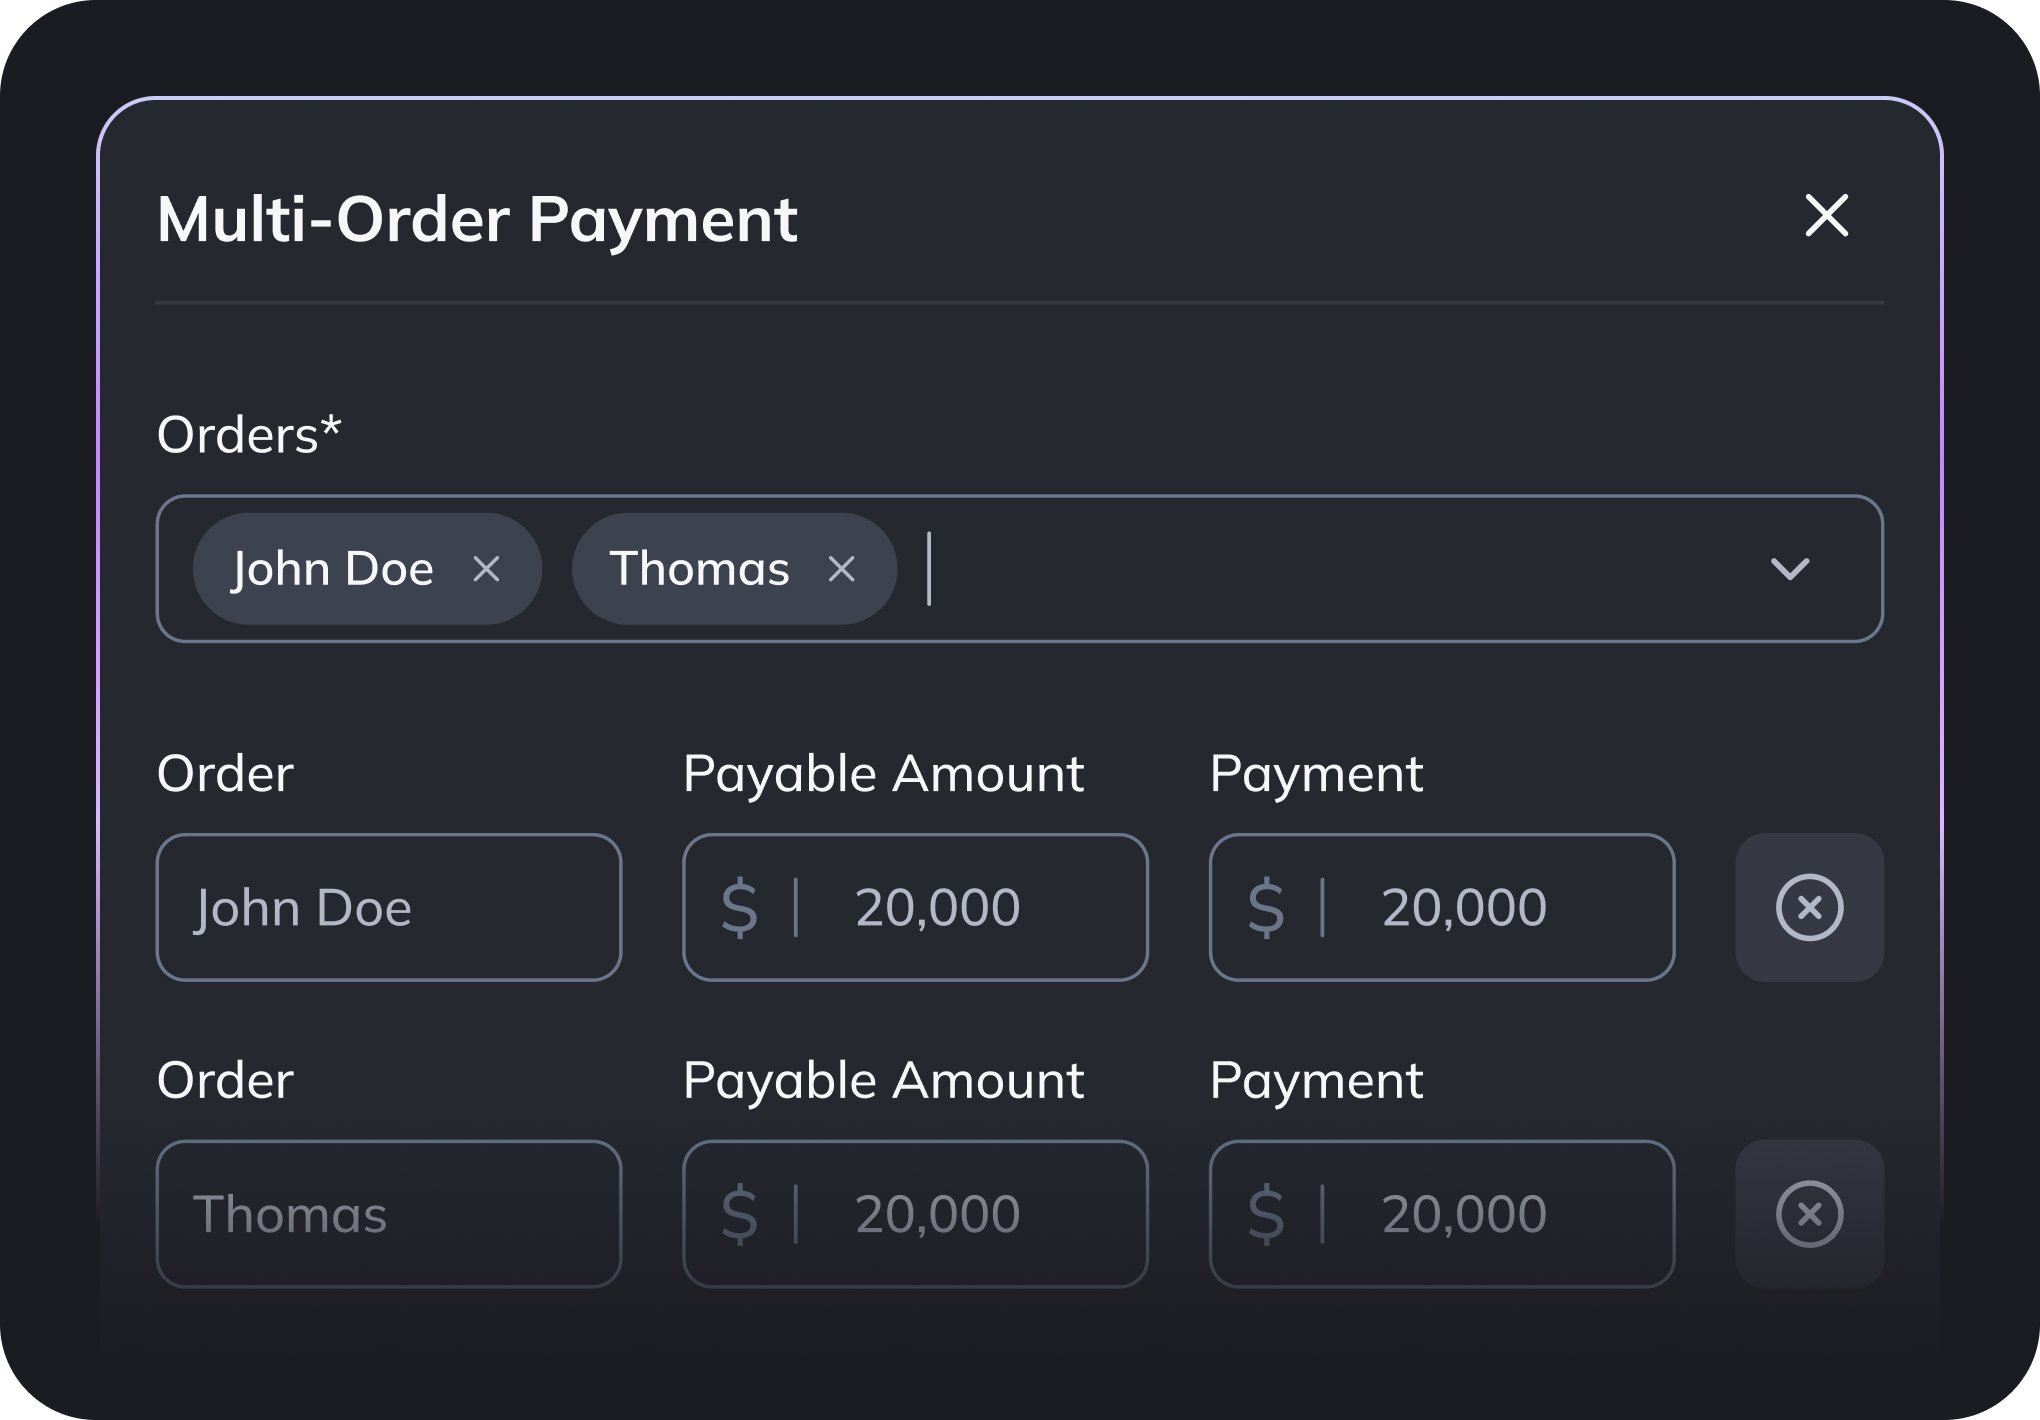
Task: Expand the Orders dropdown chevron
Action: [1790, 569]
